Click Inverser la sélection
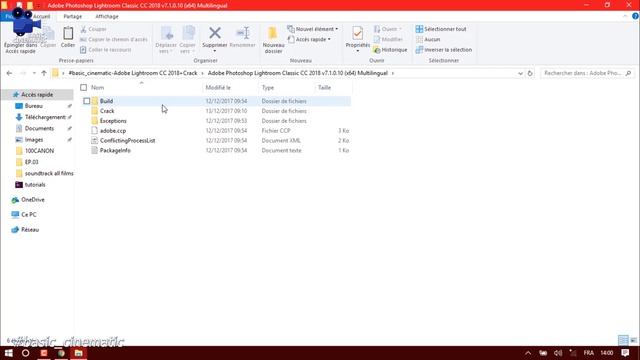This screenshot has width=640, height=360. (x=444, y=50)
